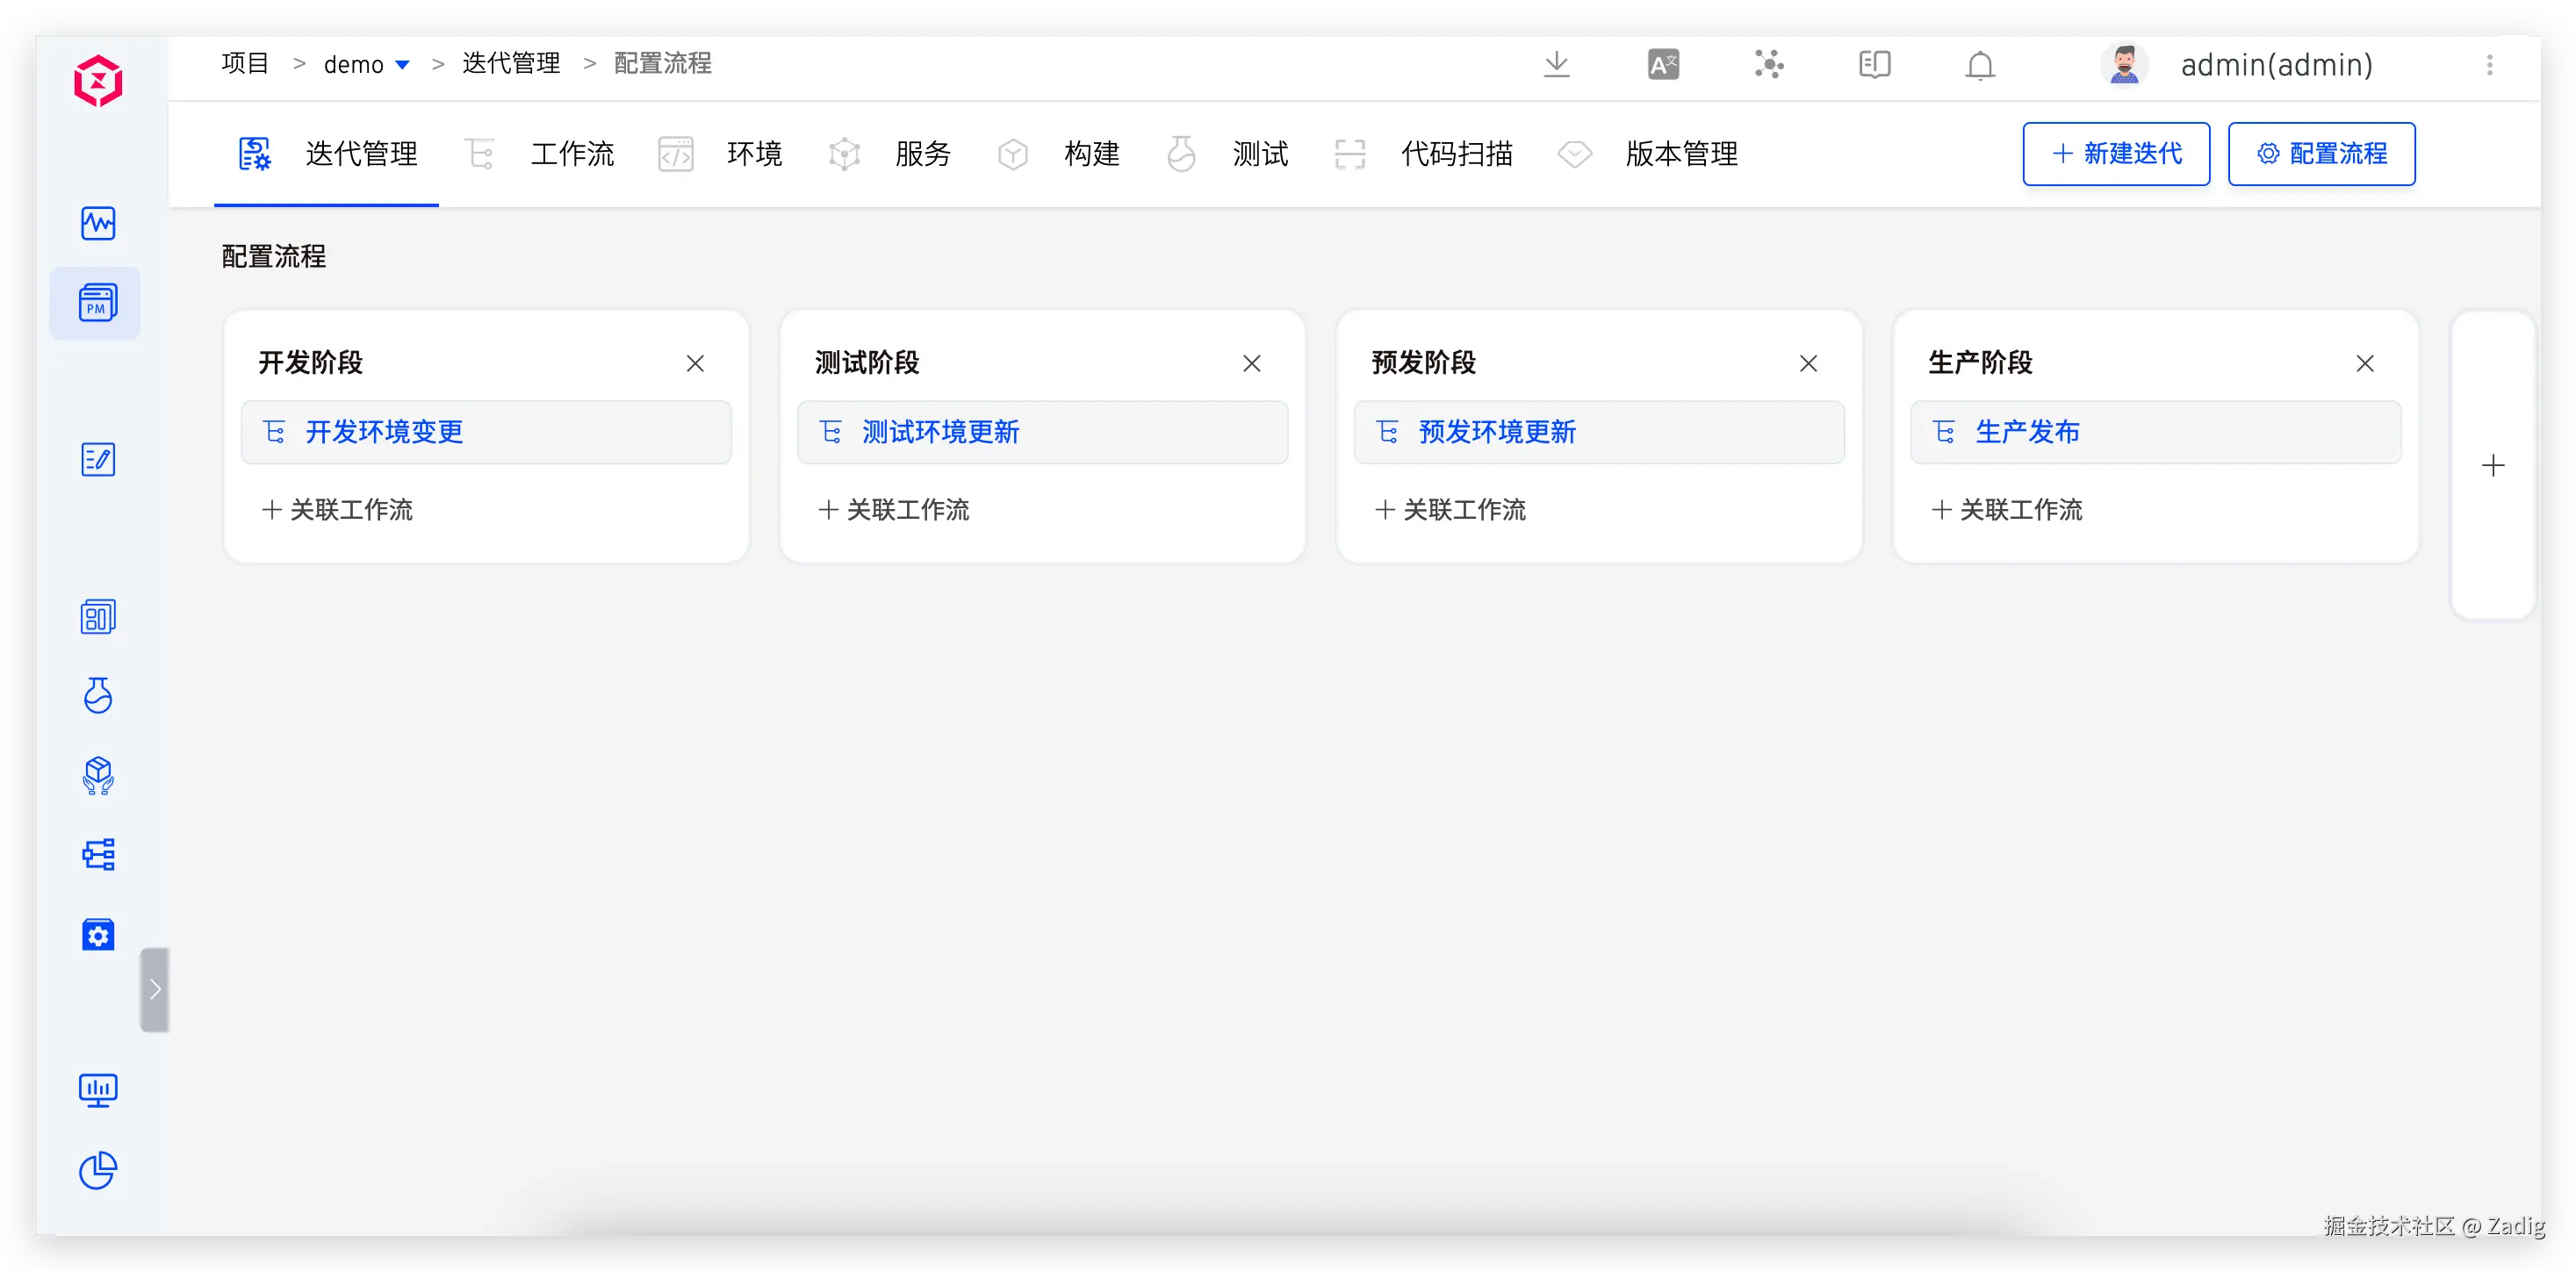
Task: Add a new stage with the plus card
Action: point(2492,466)
